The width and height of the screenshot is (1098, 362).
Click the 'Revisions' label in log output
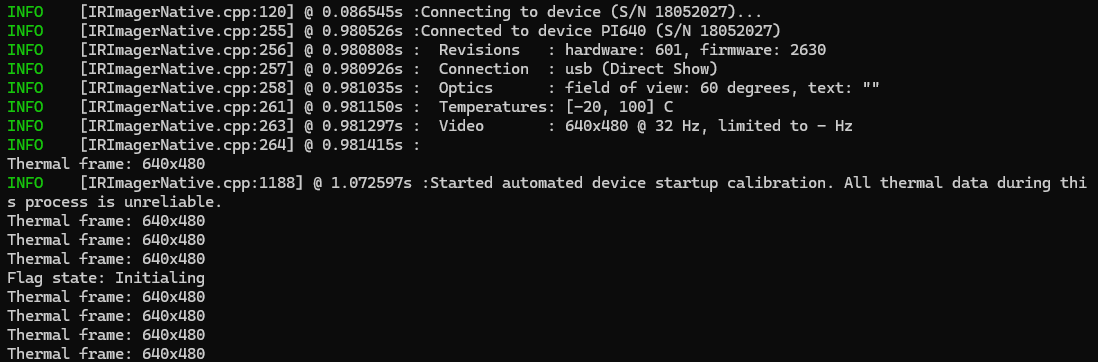pyautogui.click(x=479, y=50)
